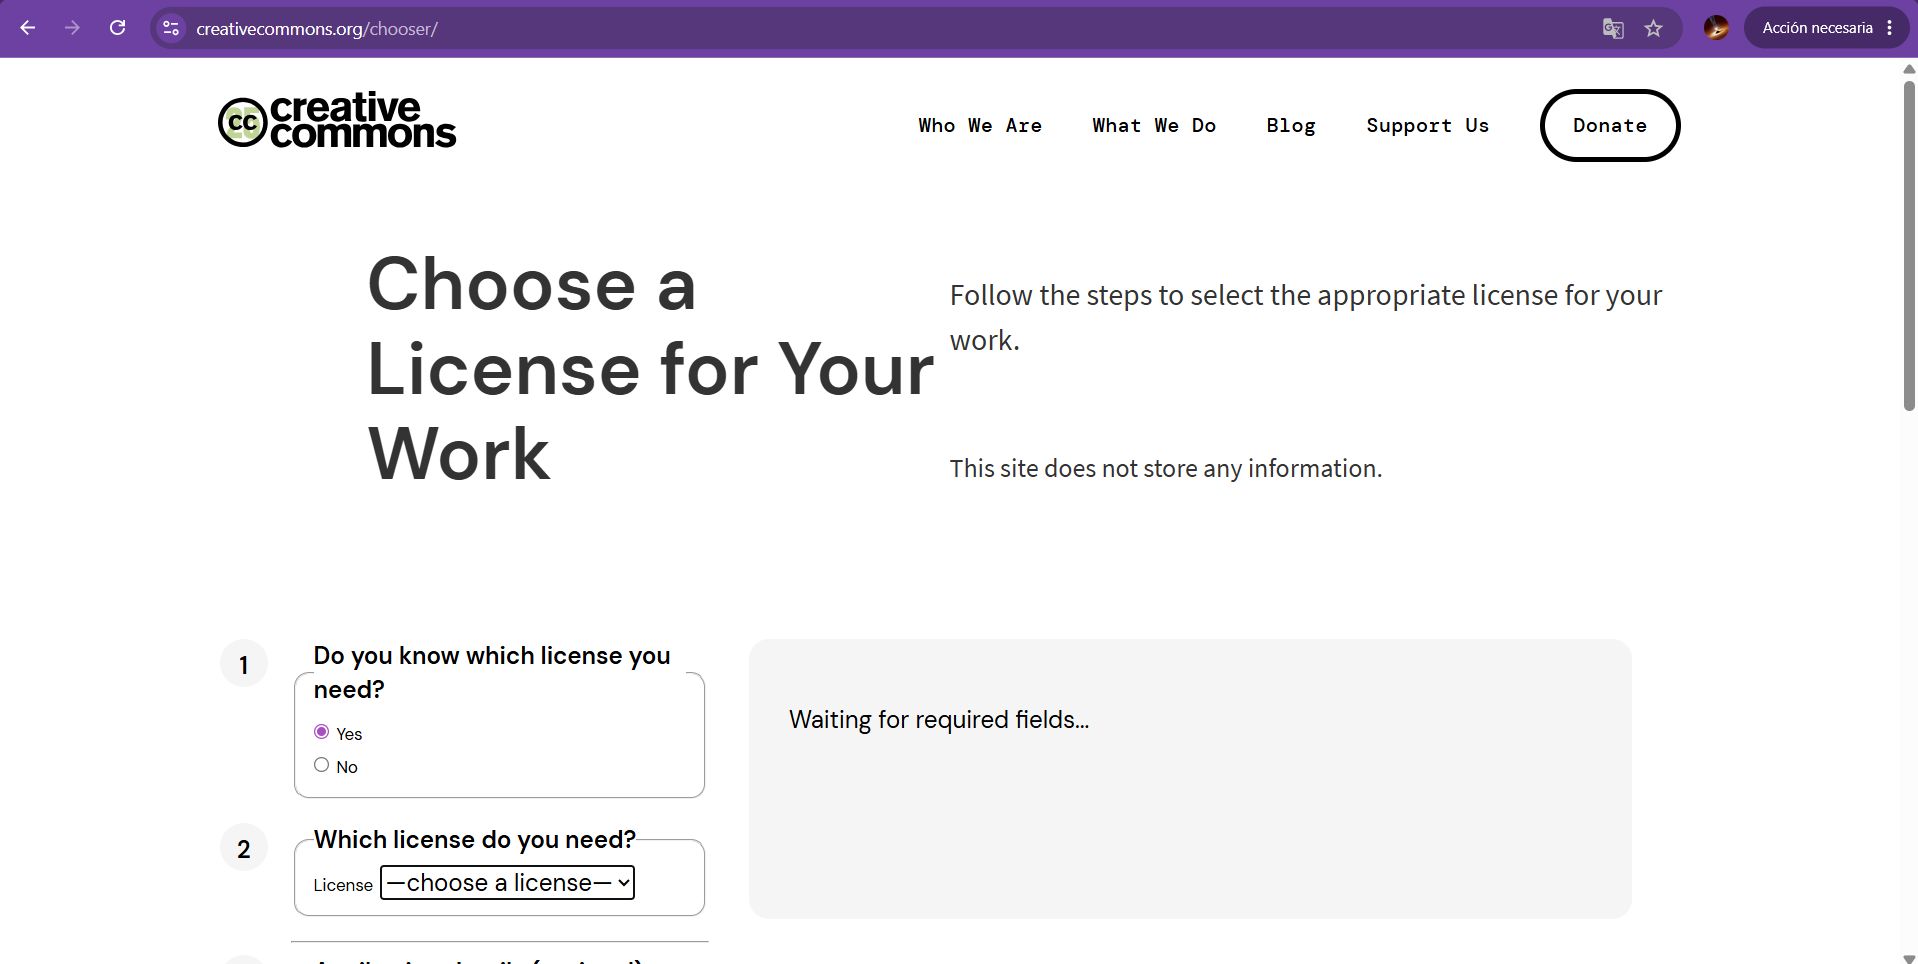Click the translate page icon
The width and height of the screenshot is (1918, 964).
(1613, 29)
